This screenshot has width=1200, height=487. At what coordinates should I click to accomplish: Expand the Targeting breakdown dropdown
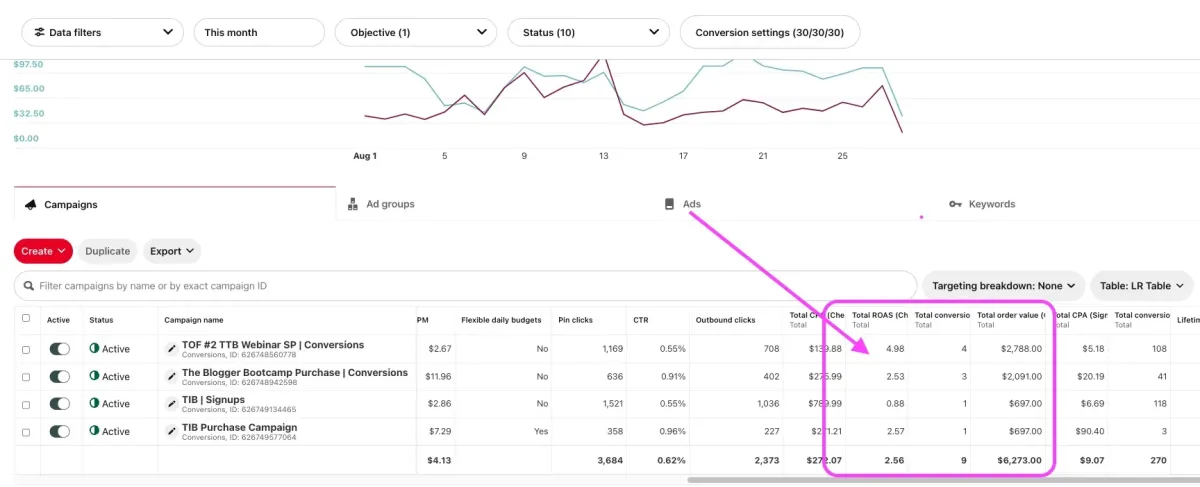(1003, 286)
